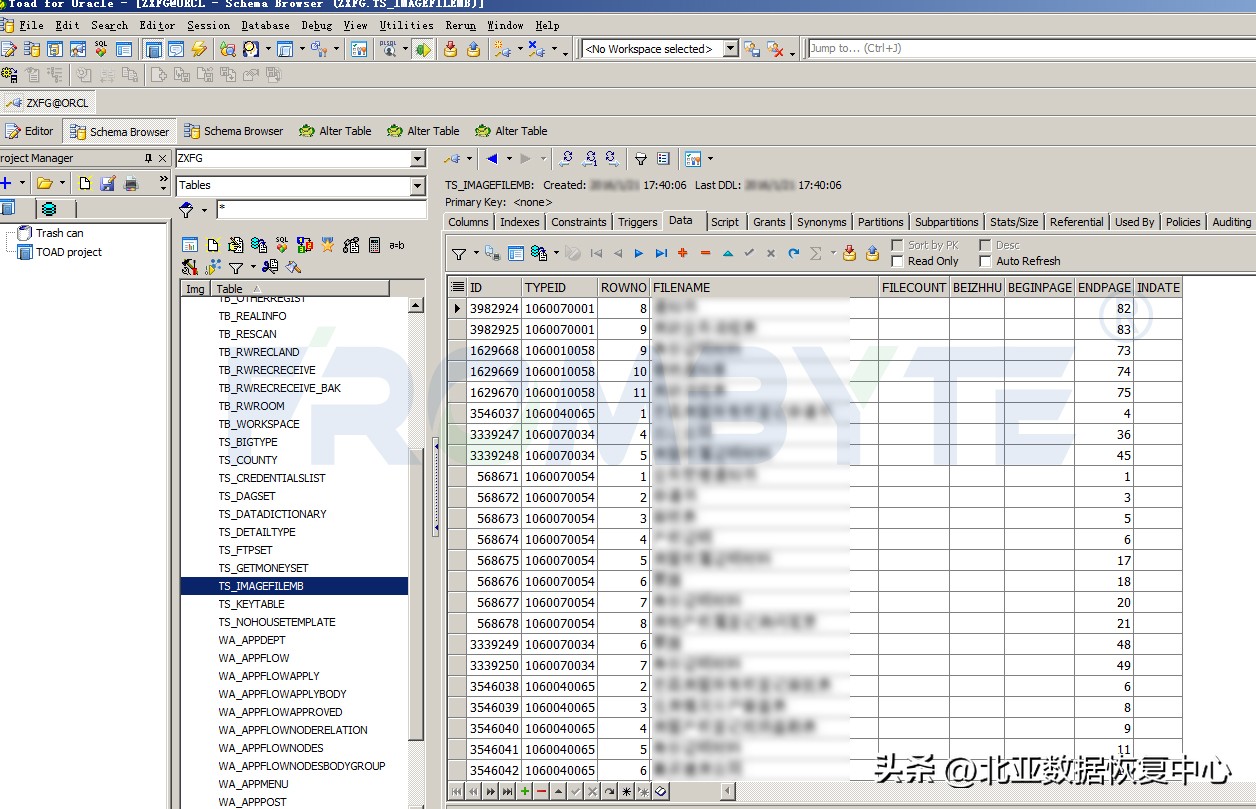Click the delete record minus icon
Screen dimensions: 1256x809
click(705, 254)
